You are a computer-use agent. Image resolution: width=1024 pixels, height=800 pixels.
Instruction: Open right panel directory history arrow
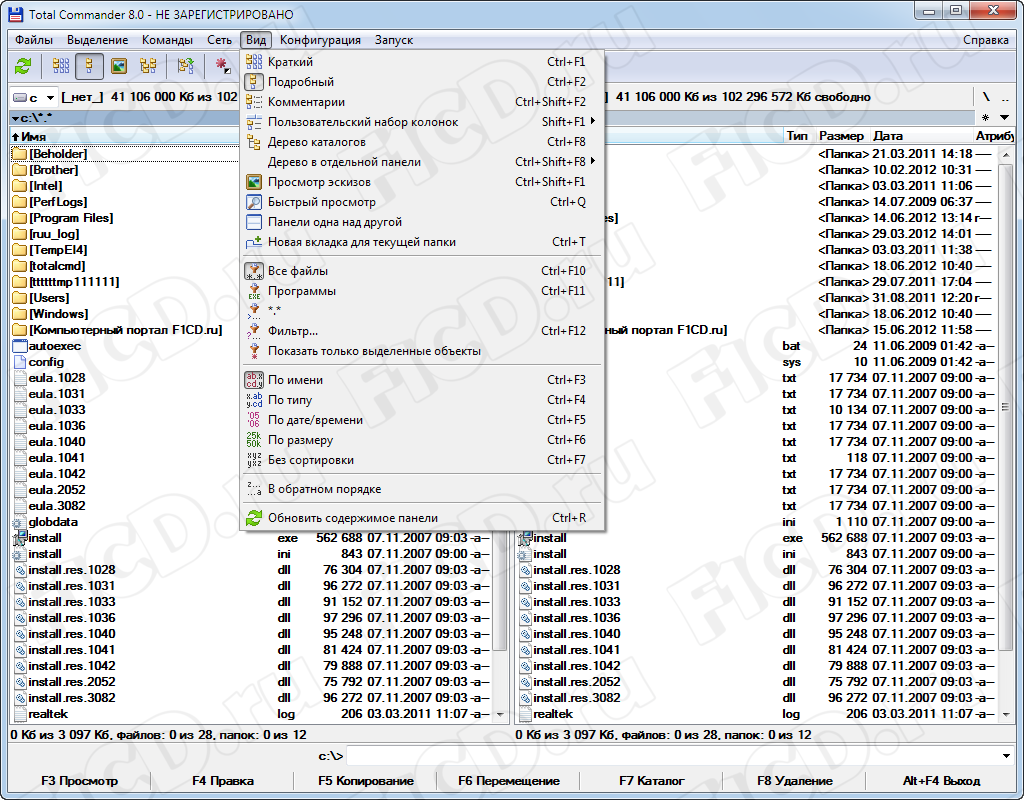[1004, 118]
